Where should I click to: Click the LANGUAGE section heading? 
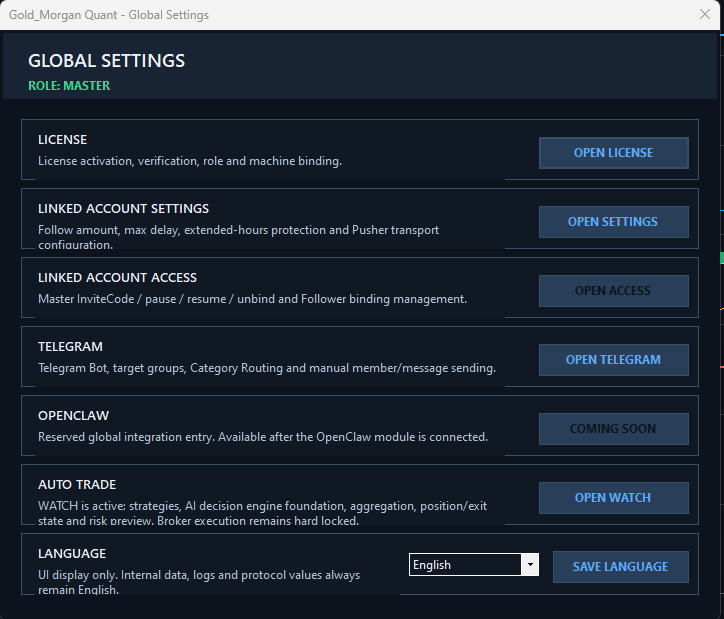click(72, 553)
